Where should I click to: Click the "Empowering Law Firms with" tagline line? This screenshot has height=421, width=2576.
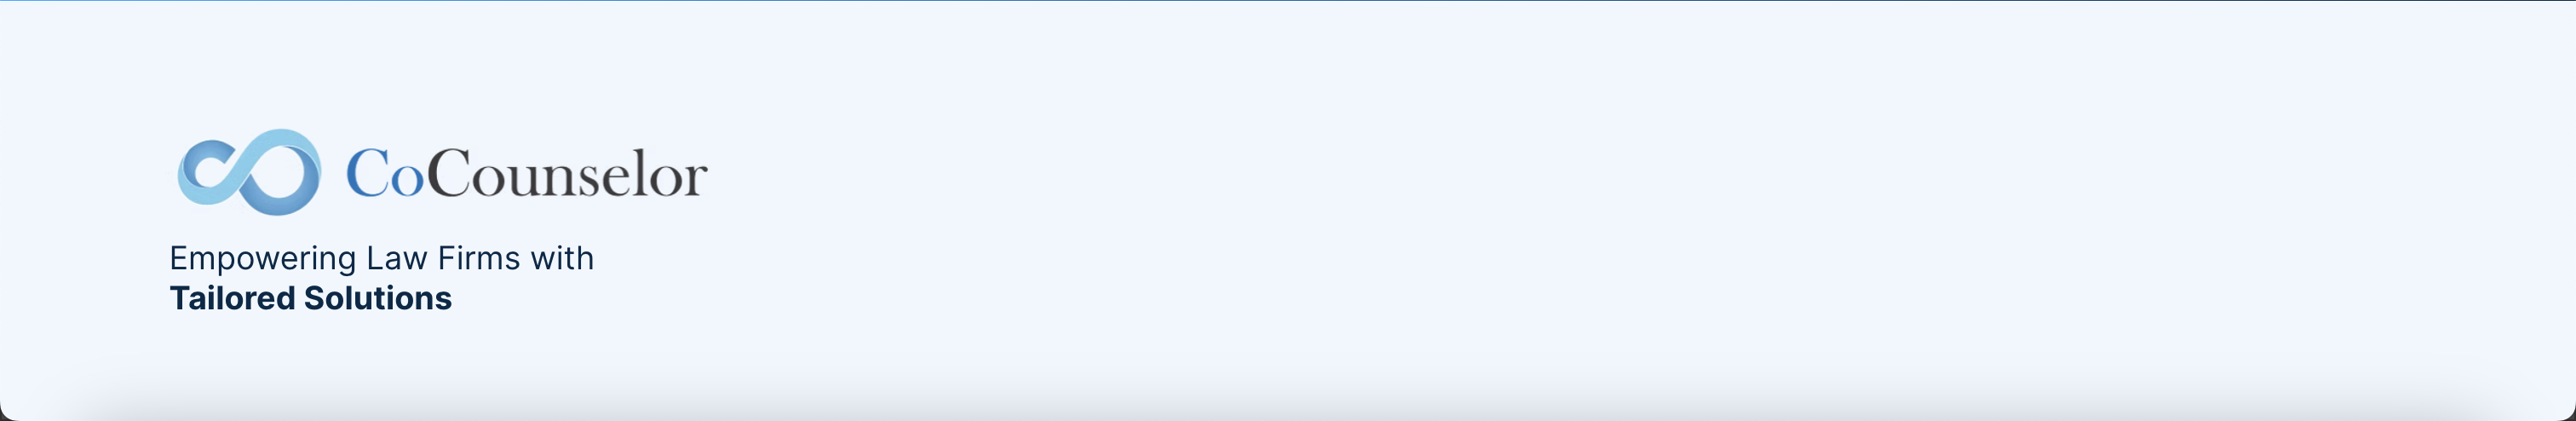pyautogui.click(x=381, y=259)
